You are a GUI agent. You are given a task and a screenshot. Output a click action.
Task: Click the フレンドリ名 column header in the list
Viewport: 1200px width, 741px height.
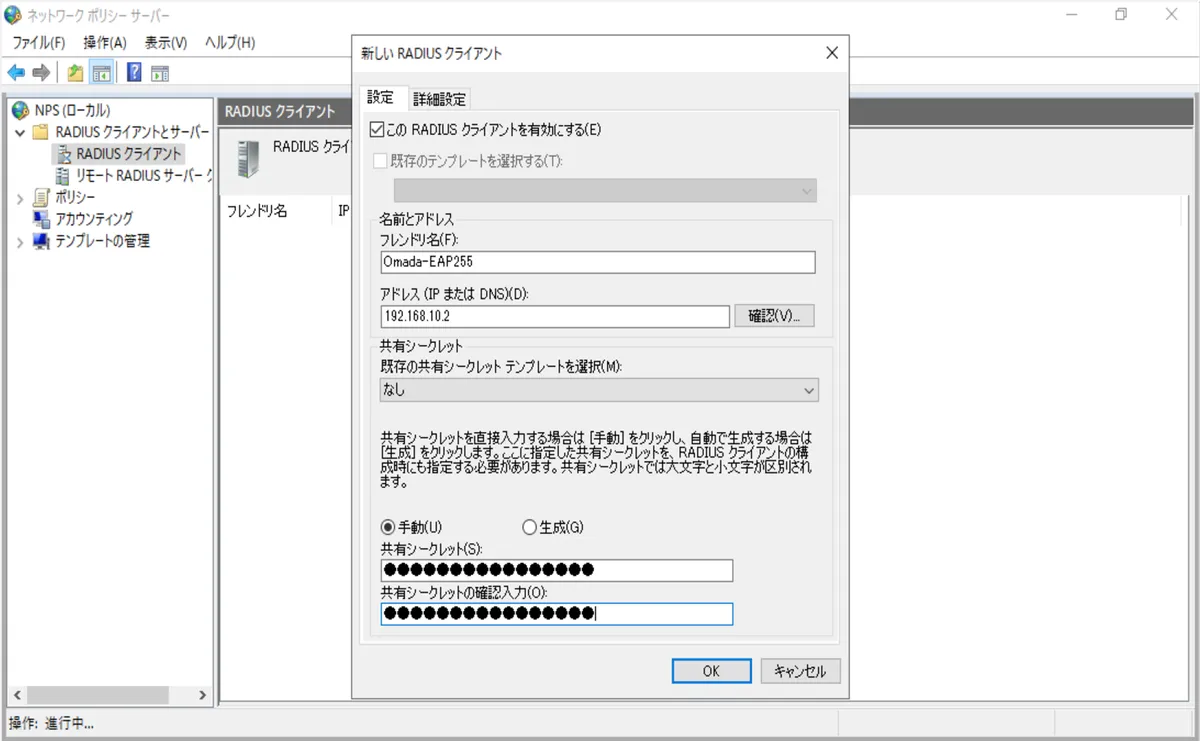coord(258,211)
